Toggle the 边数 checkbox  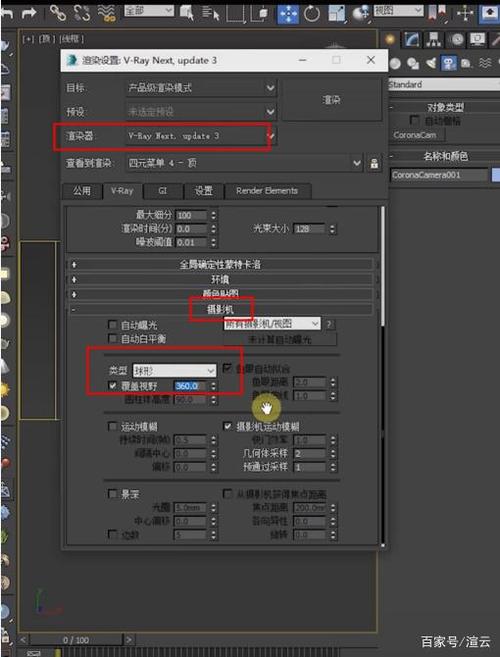click(x=112, y=534)
